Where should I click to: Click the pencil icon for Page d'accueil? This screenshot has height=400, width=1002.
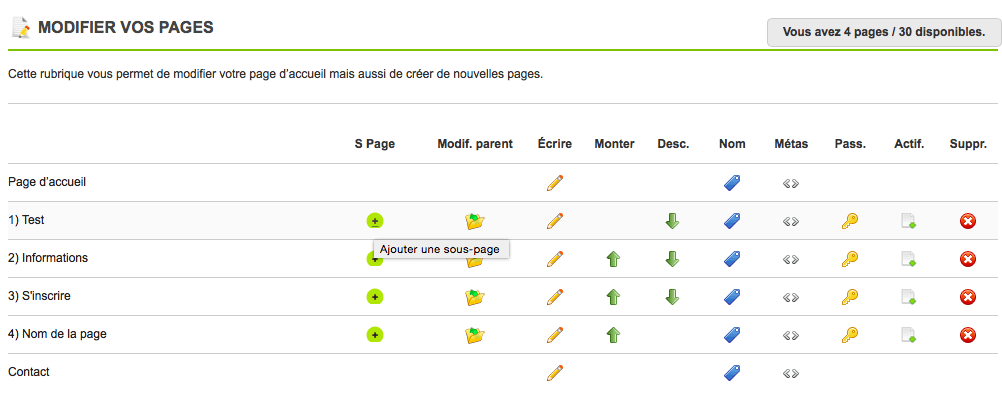point(555,183)
